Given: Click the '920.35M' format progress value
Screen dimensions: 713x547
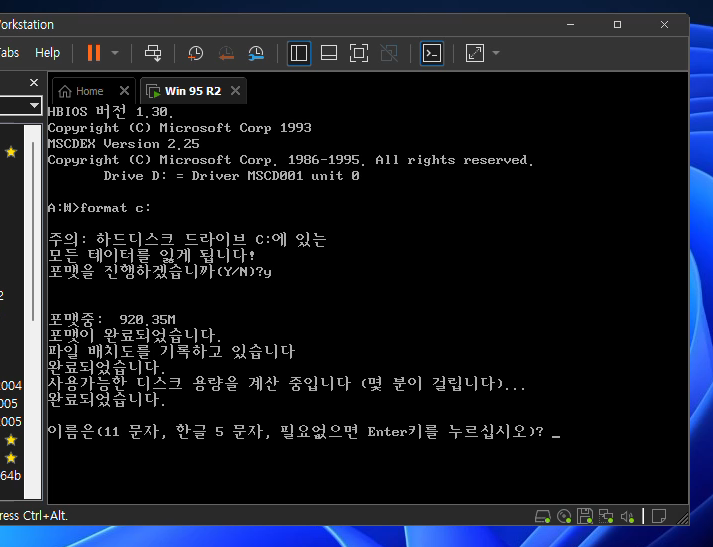Looking at the screenshot, I should pos(147,319).
